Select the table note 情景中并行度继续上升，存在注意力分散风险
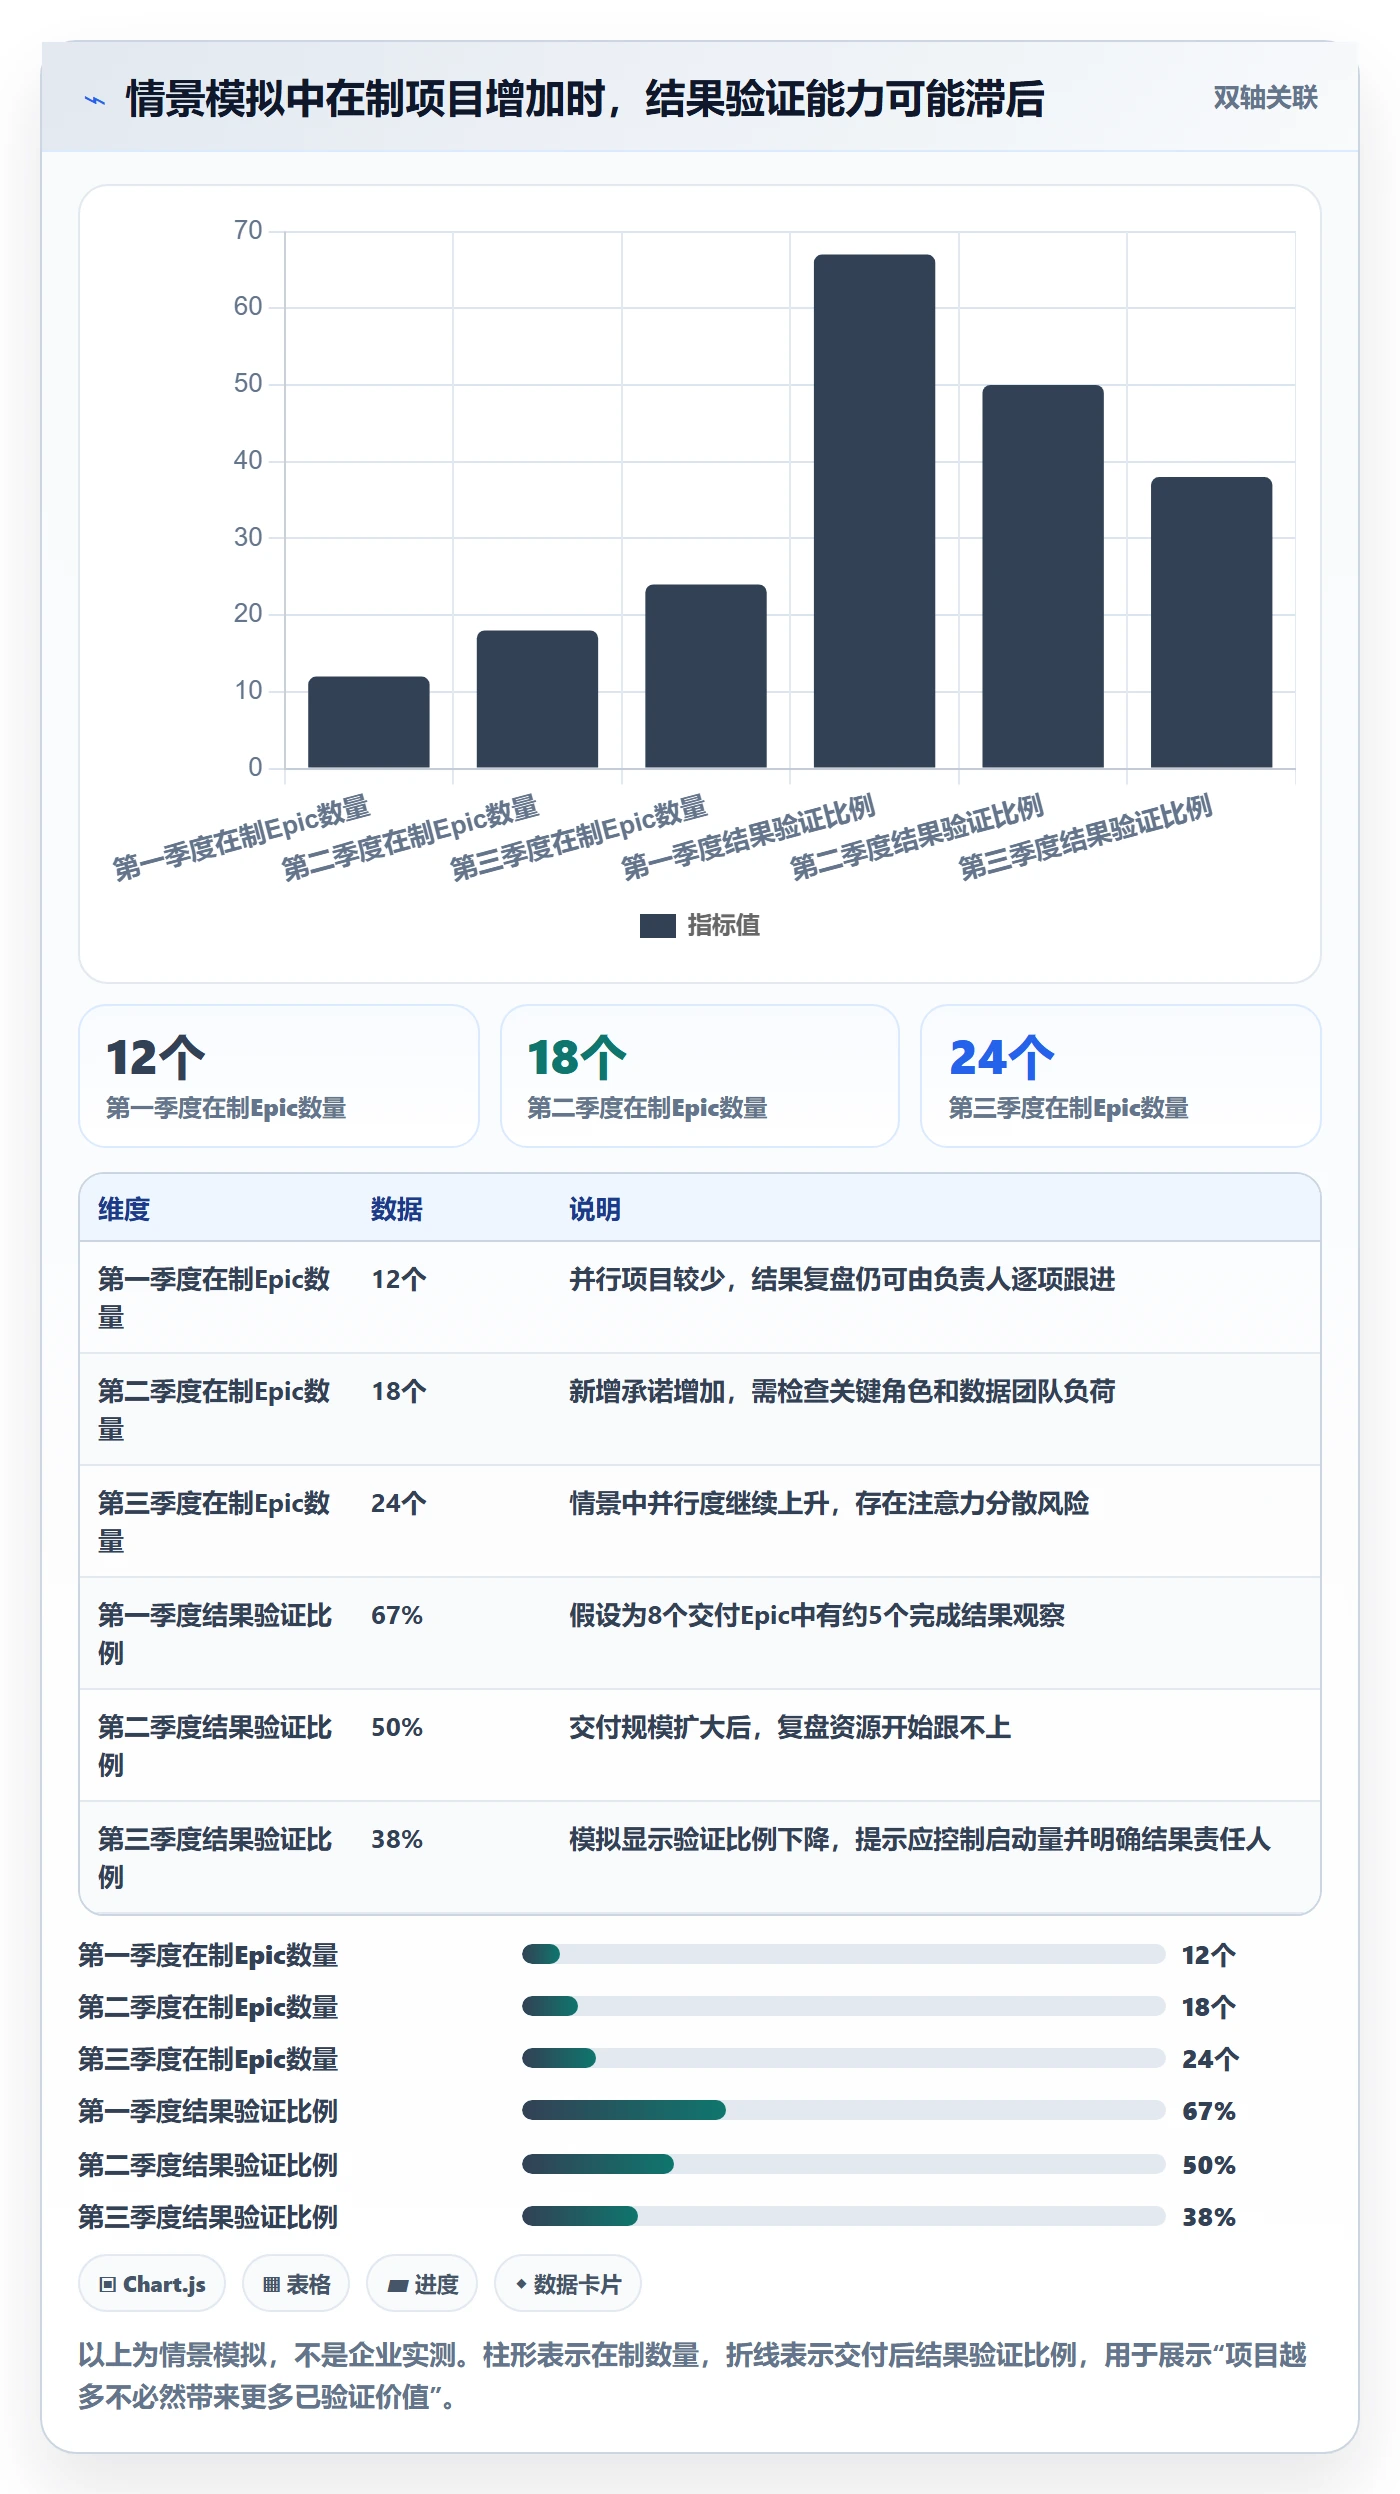The width and height of the screenshot is (1400, 2494). coord(829,1503)
